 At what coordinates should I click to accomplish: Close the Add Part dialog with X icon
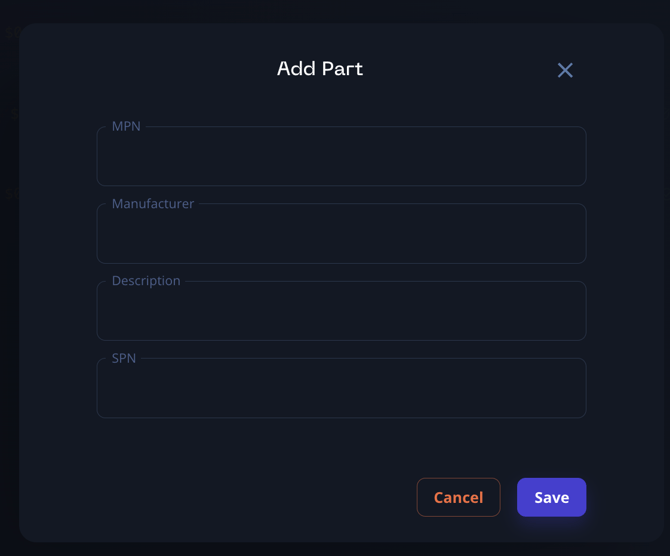(565, 70)
